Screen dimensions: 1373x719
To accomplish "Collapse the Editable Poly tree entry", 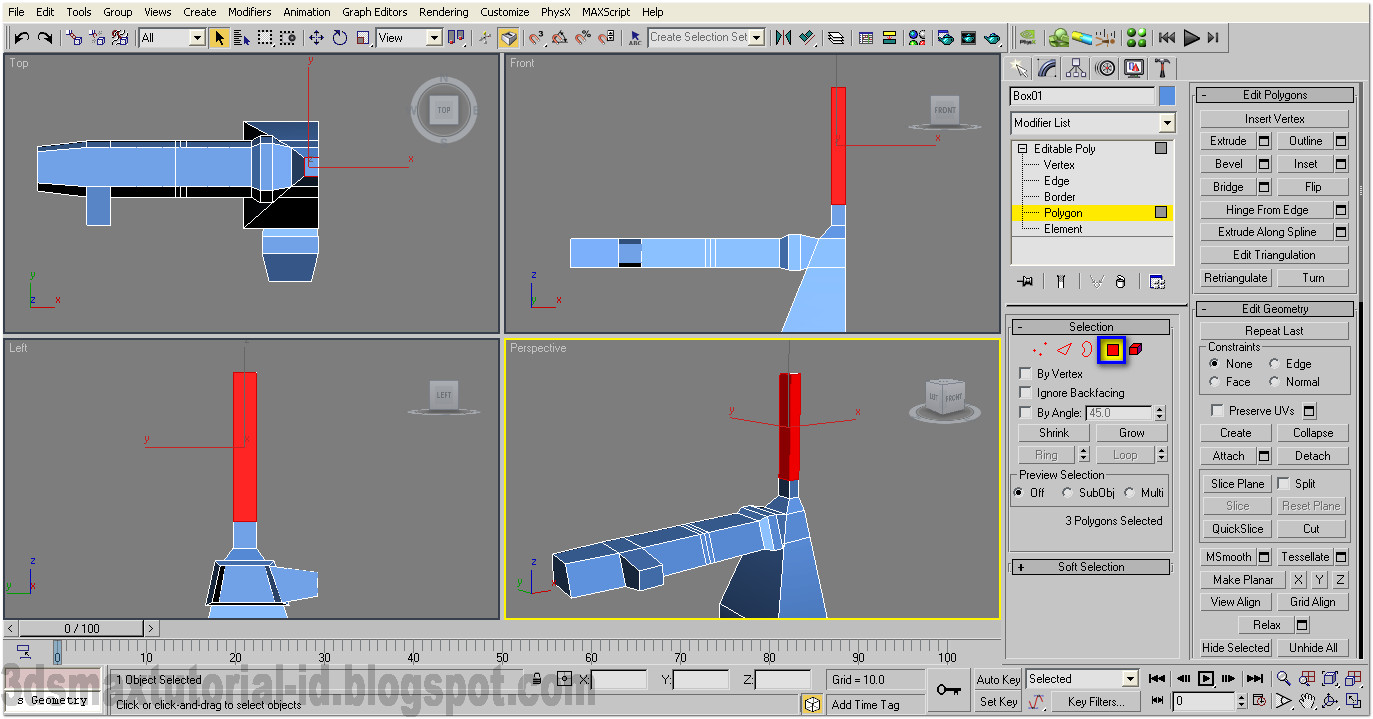I will (1020, 147).
